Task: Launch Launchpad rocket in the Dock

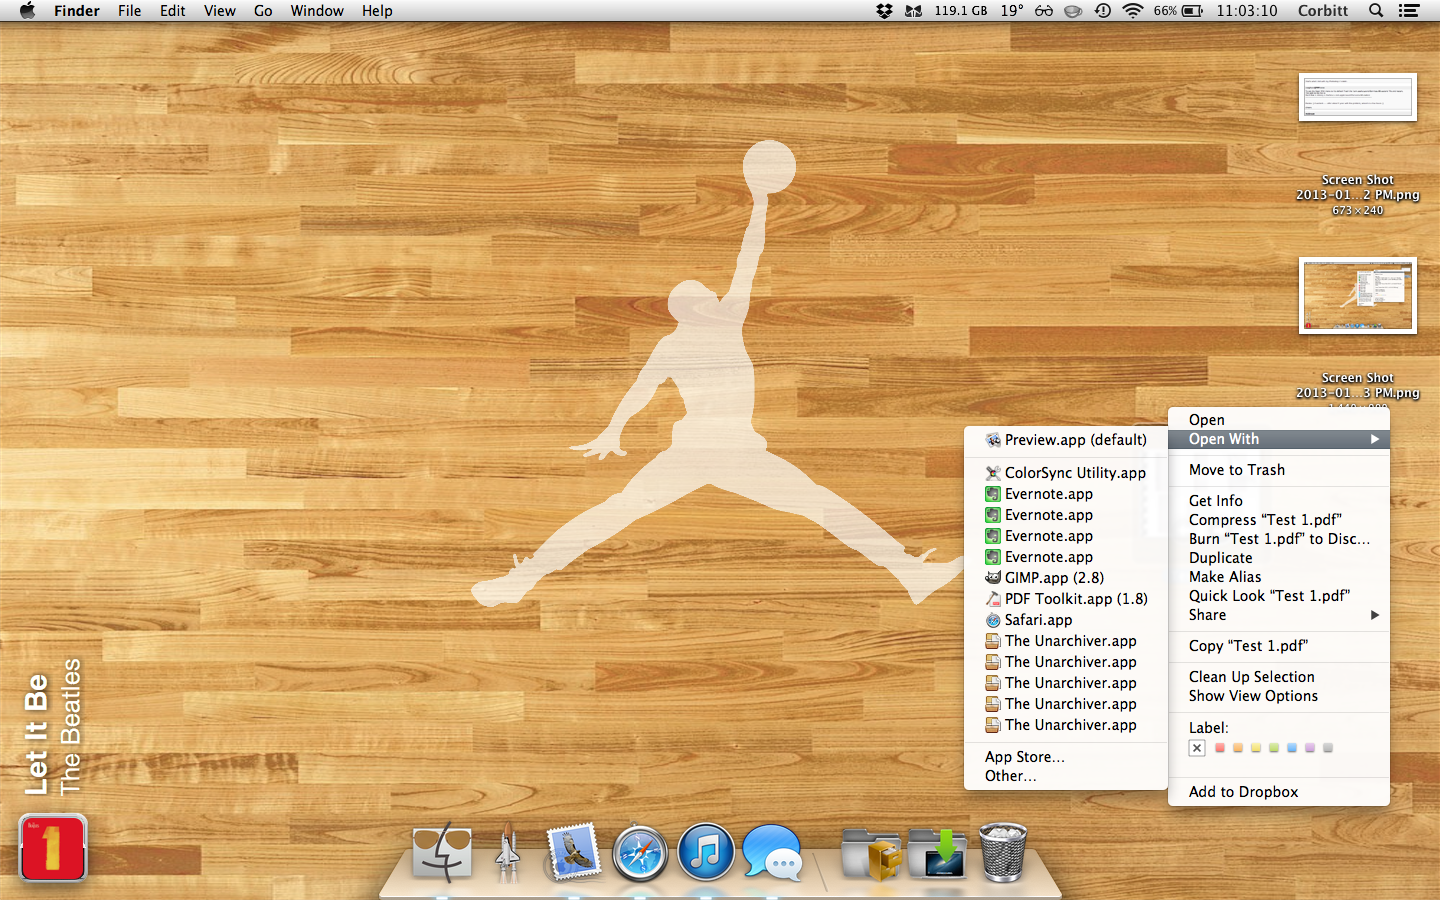Action: point(508,853)
